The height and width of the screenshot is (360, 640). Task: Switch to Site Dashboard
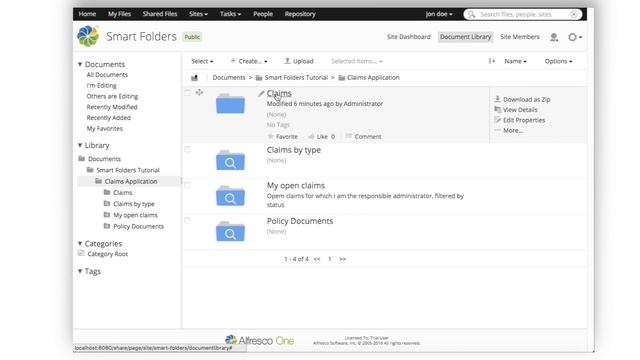(409, 37)
